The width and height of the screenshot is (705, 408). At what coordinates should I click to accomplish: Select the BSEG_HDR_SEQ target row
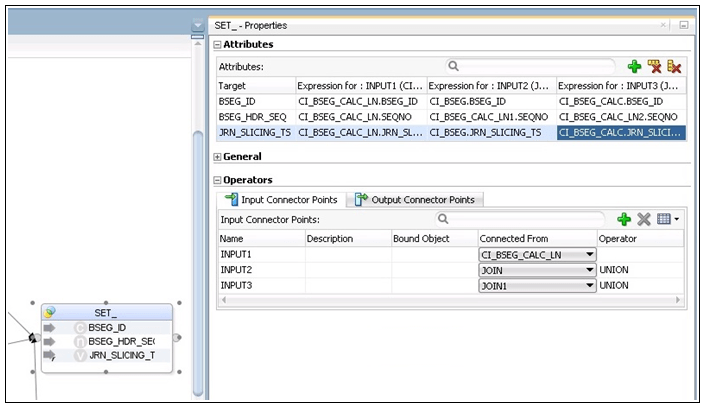(x=451, y=117)
